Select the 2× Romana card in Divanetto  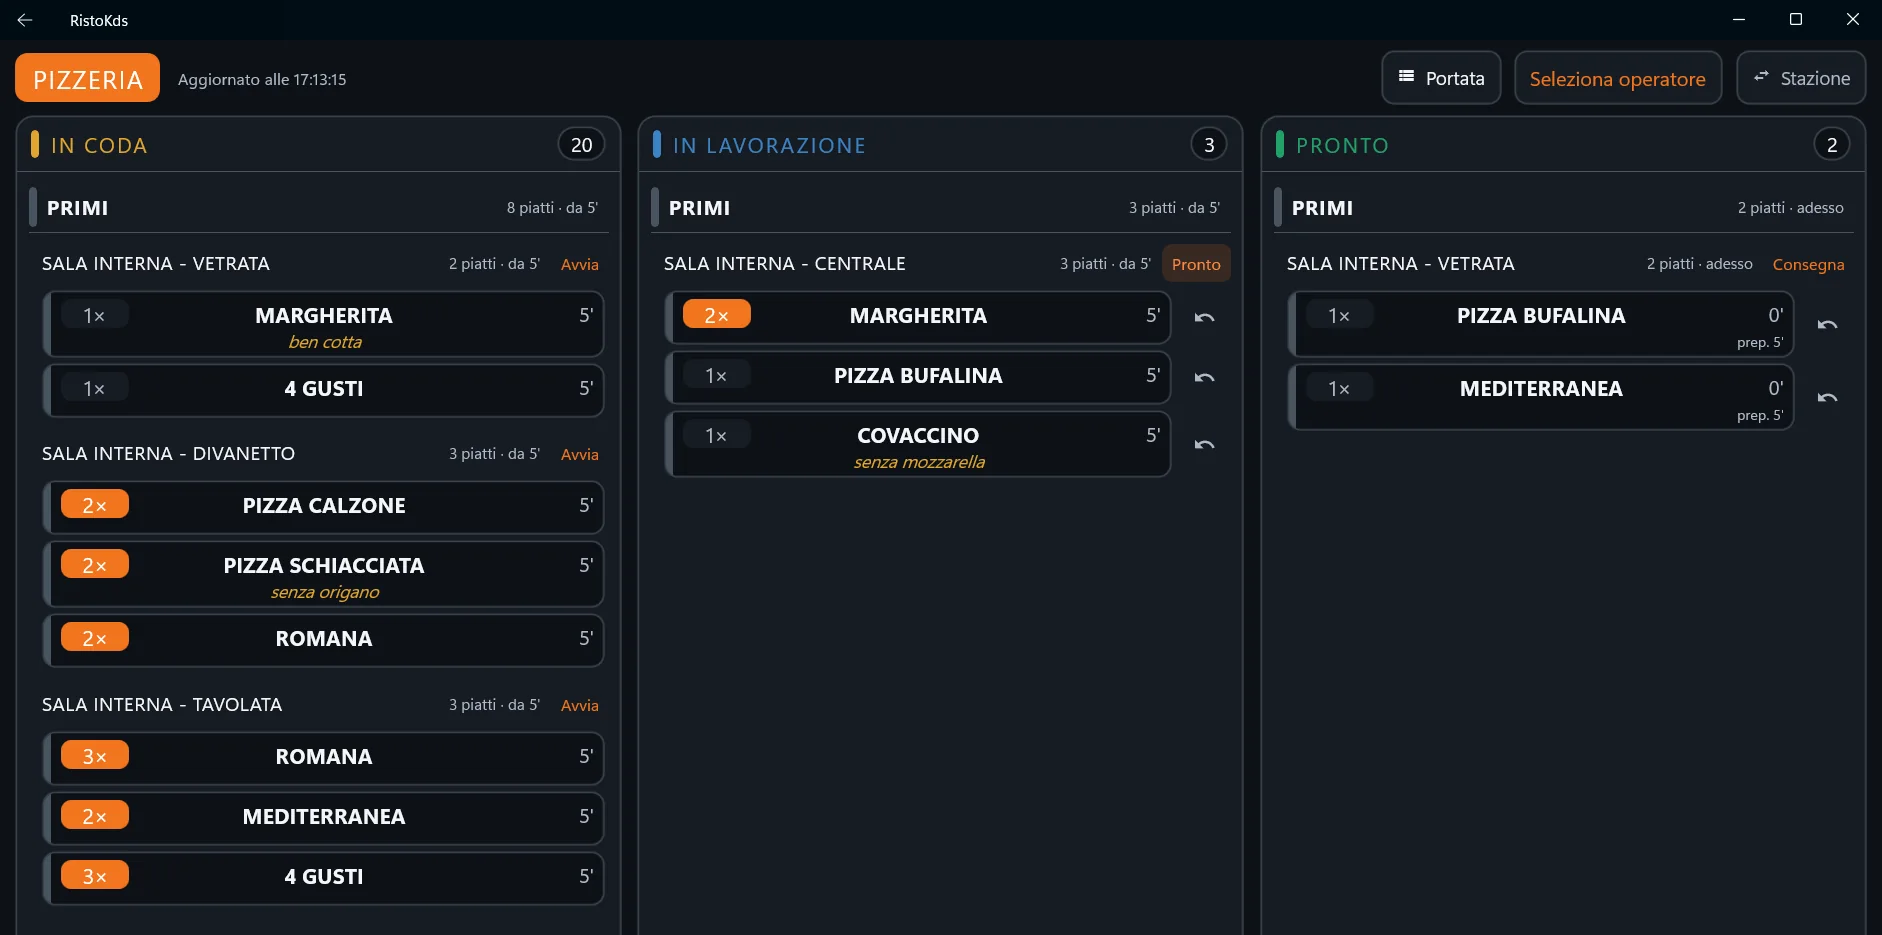(x=324, y=640)
